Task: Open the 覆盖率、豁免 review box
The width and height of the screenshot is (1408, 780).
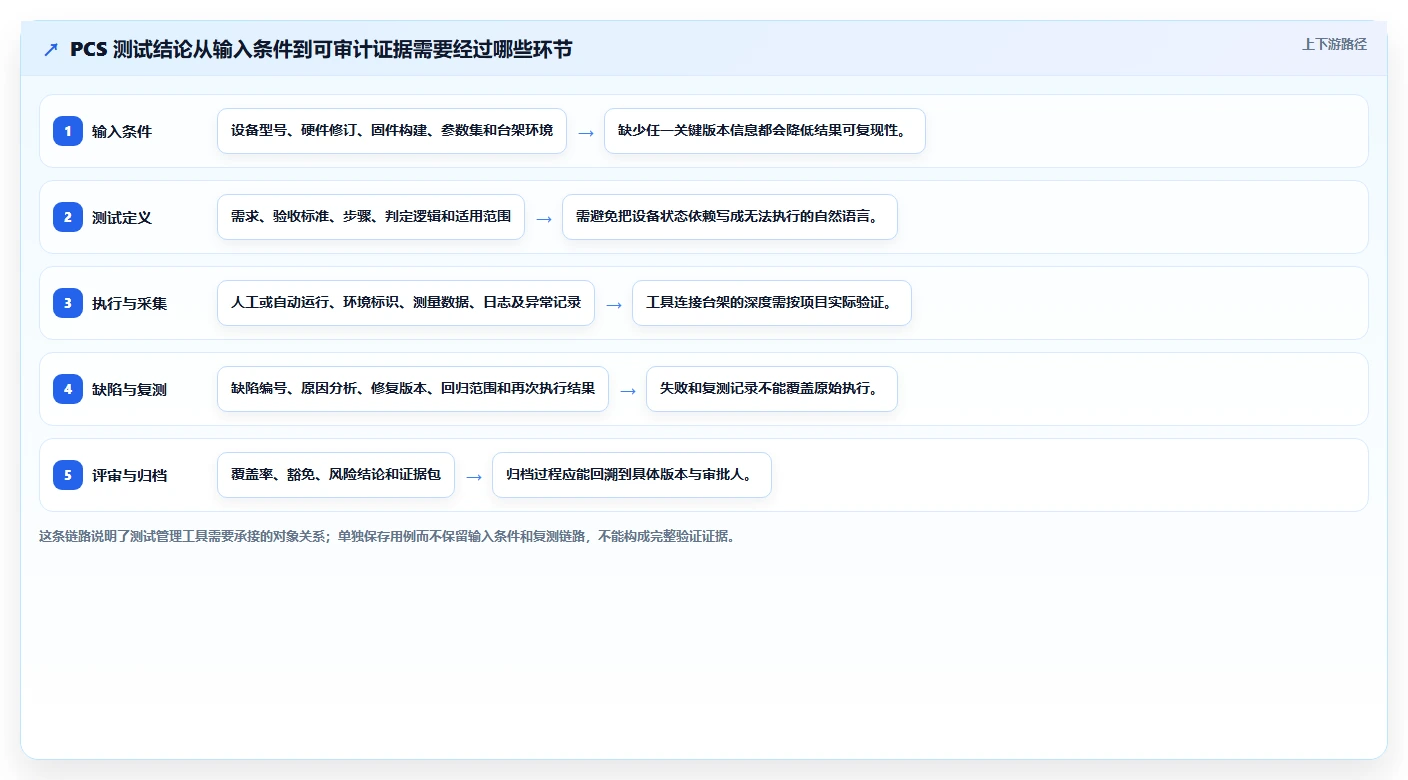Action: click(336, 475)
